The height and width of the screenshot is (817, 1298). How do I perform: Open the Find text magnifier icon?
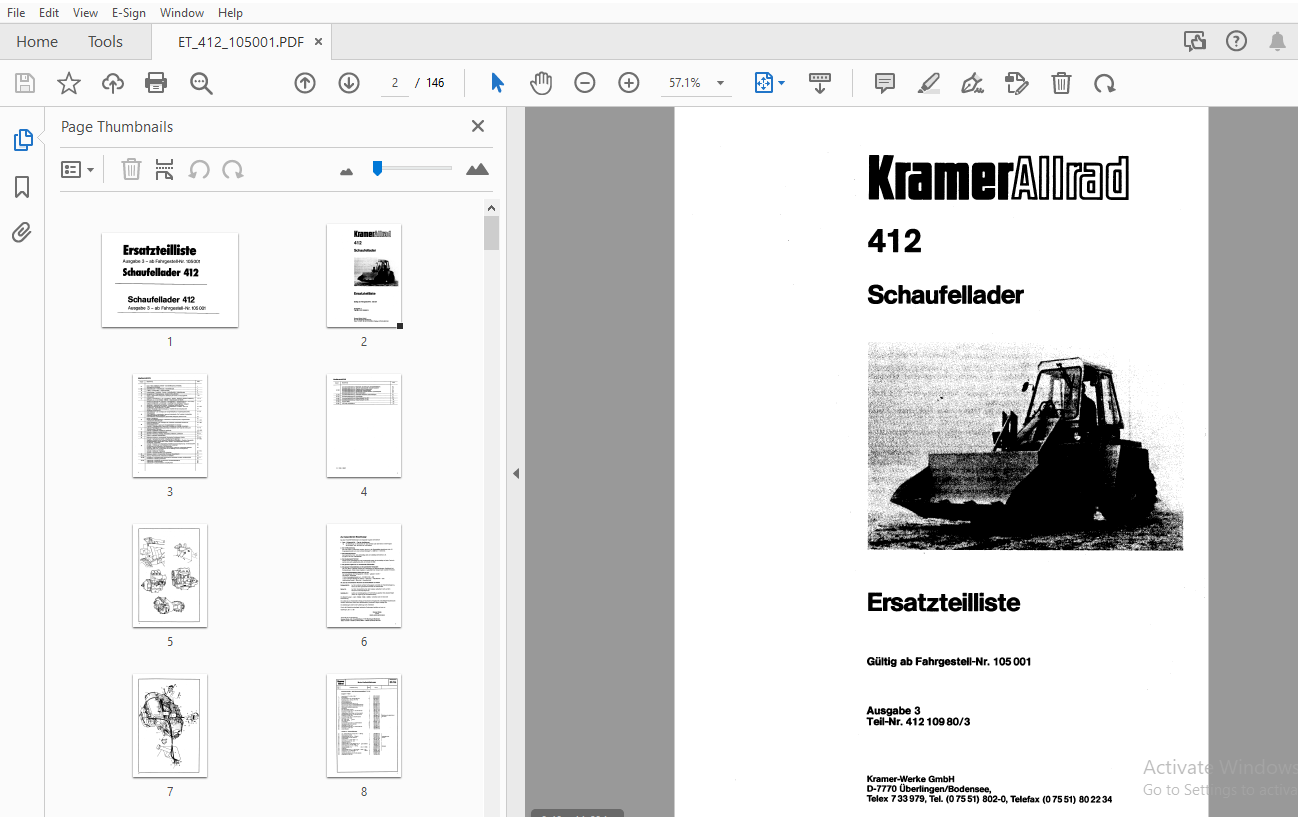tap(201, 83)
